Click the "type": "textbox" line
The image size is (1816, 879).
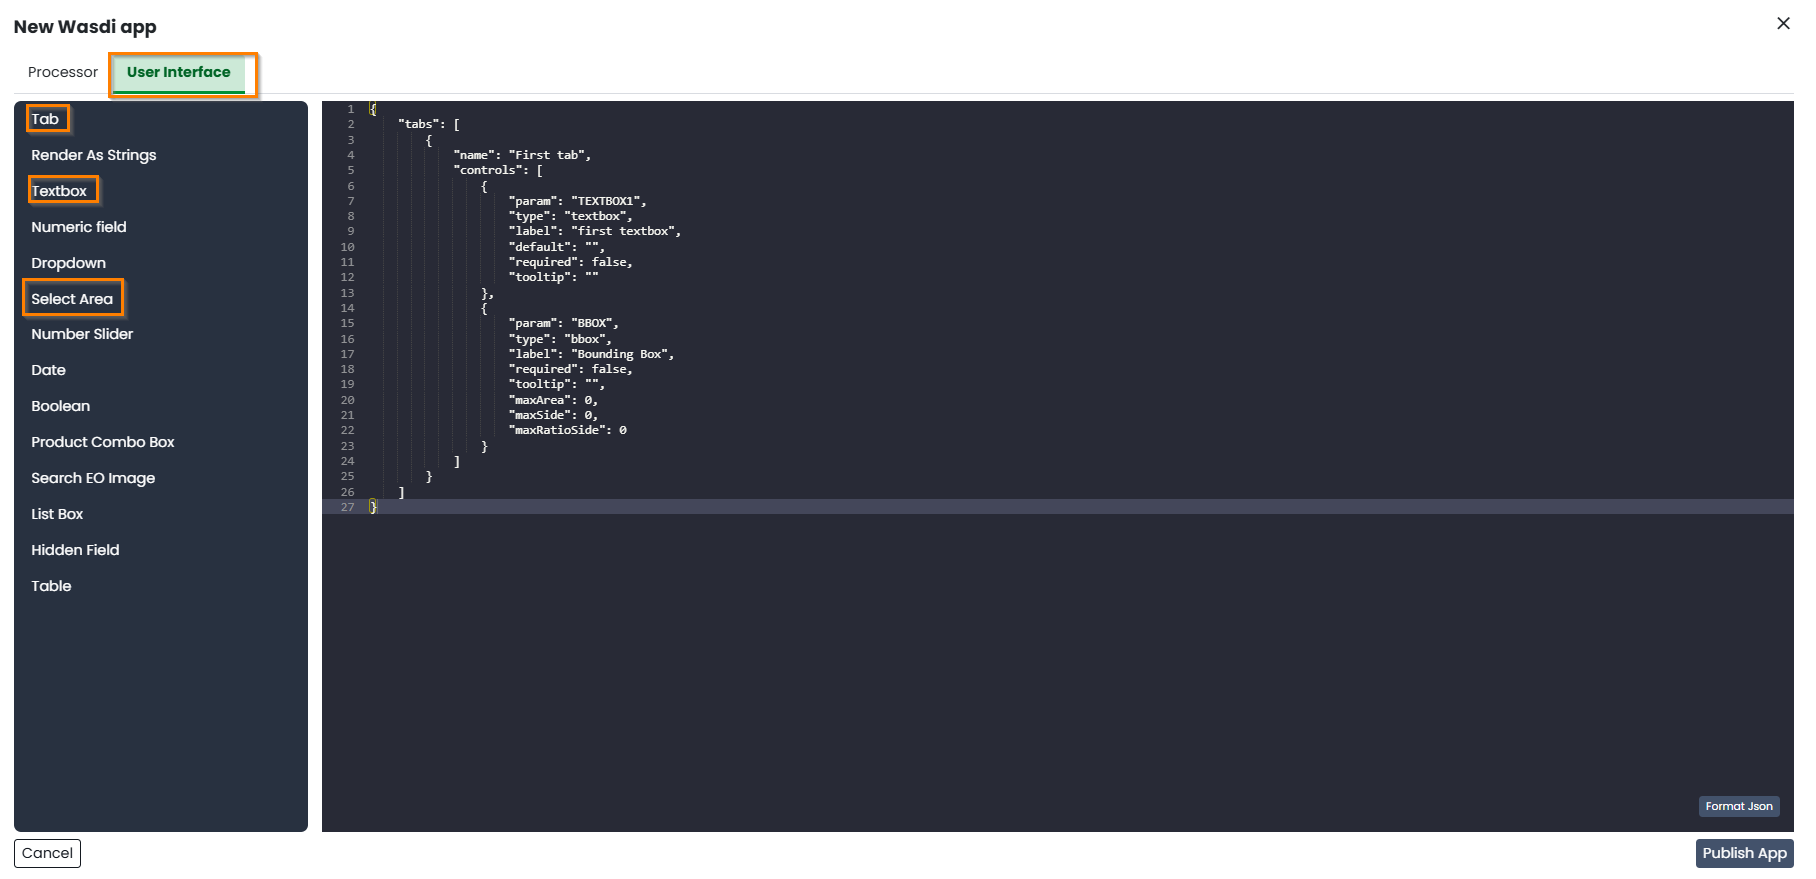click(x=570, y=216)
